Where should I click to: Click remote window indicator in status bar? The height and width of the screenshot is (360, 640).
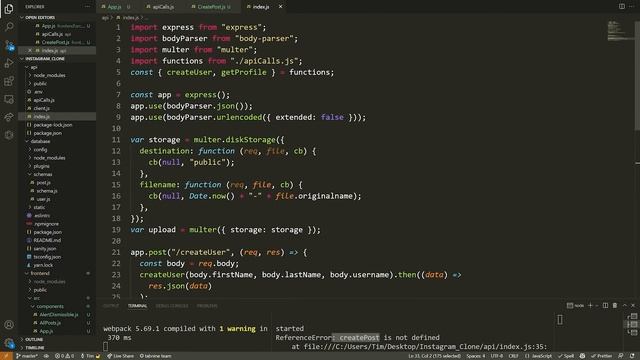tap(6, 356)
